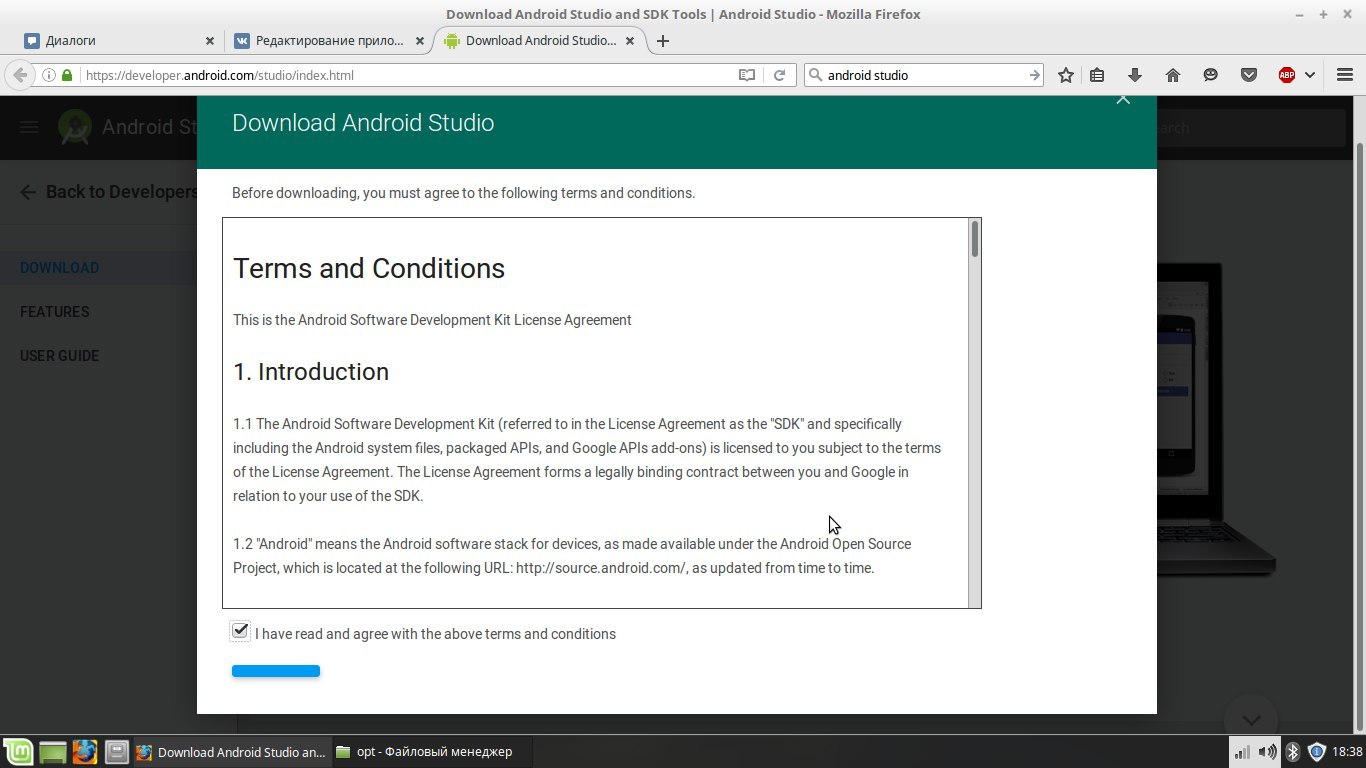Focus the search box containing android studio
Image resolution: width=1366 pixels, height=768 pixels.
tap(924, 75)
